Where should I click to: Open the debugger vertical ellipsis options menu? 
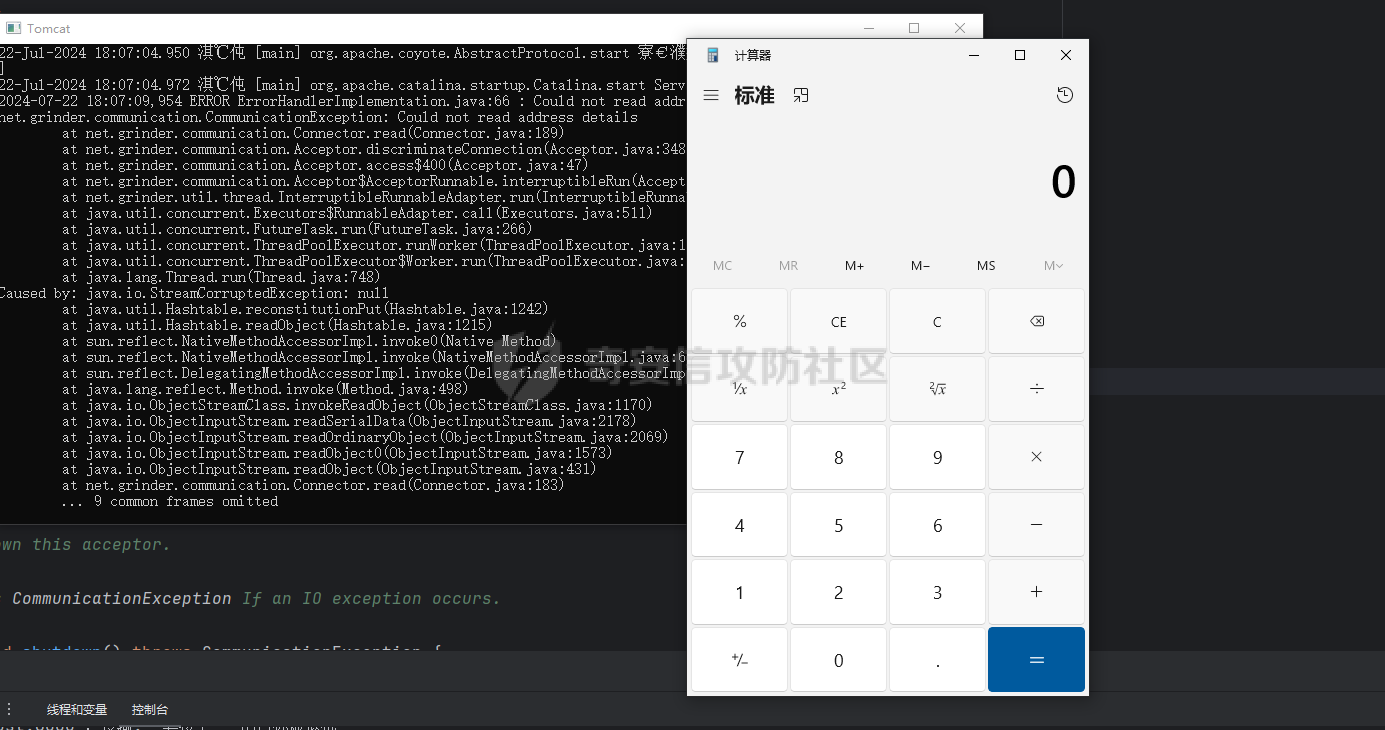pos(9,709)
